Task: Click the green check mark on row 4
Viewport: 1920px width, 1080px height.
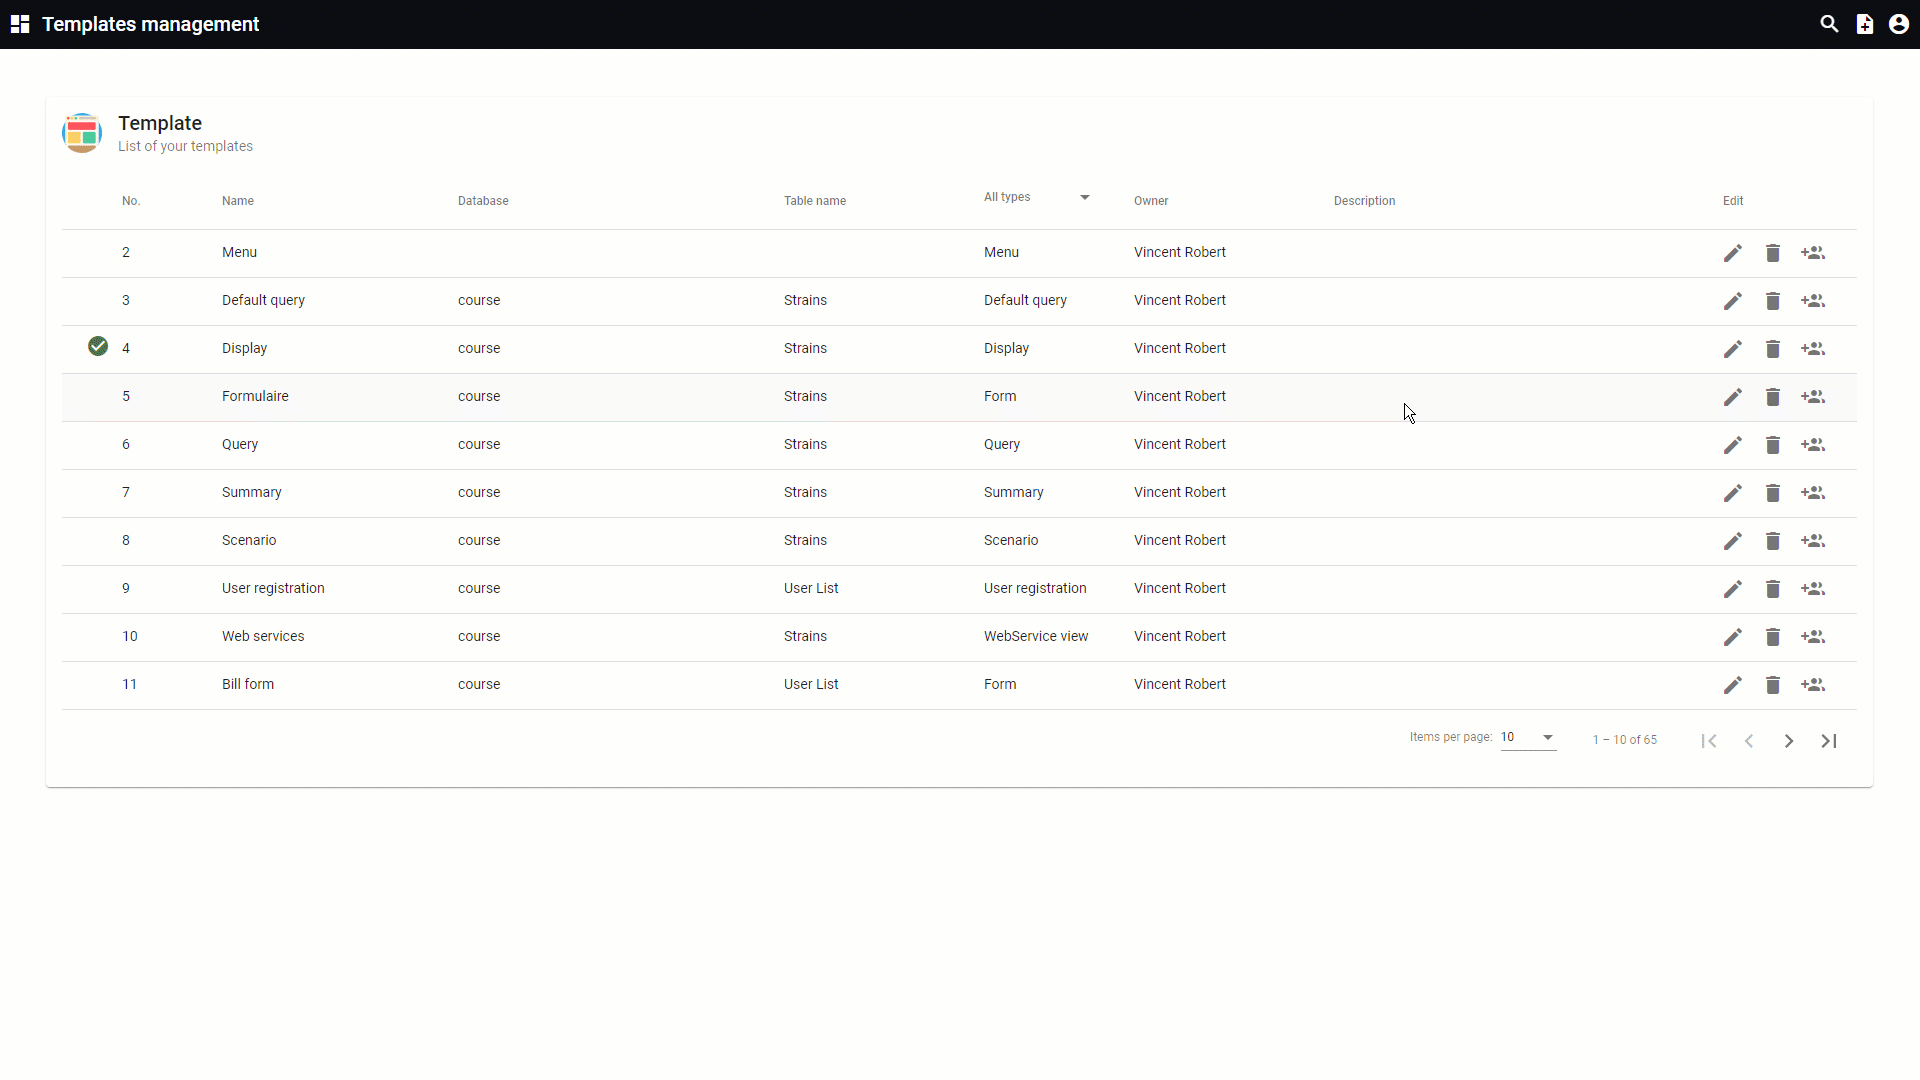Action: tap(98, 346)
